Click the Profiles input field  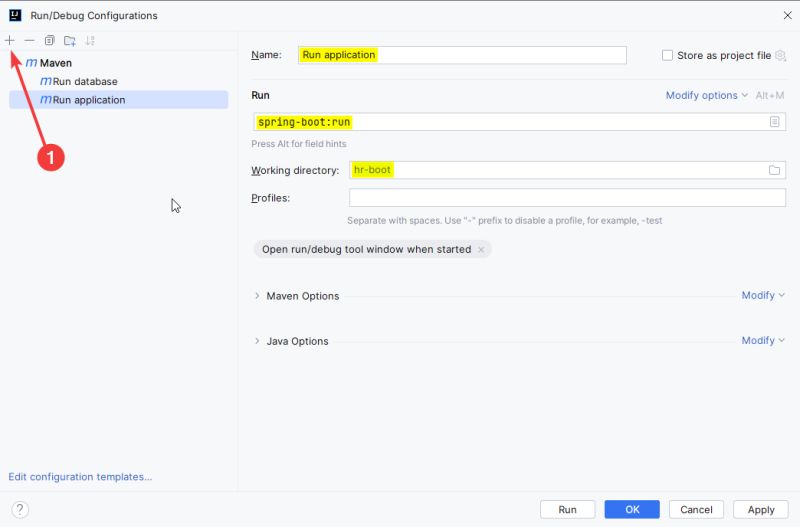[x=567, y=197]
